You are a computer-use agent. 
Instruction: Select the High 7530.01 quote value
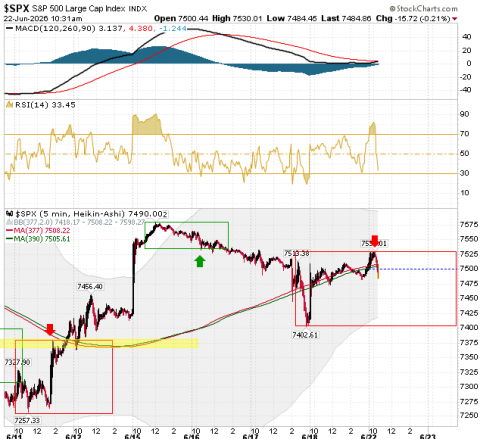coord(237,19)
